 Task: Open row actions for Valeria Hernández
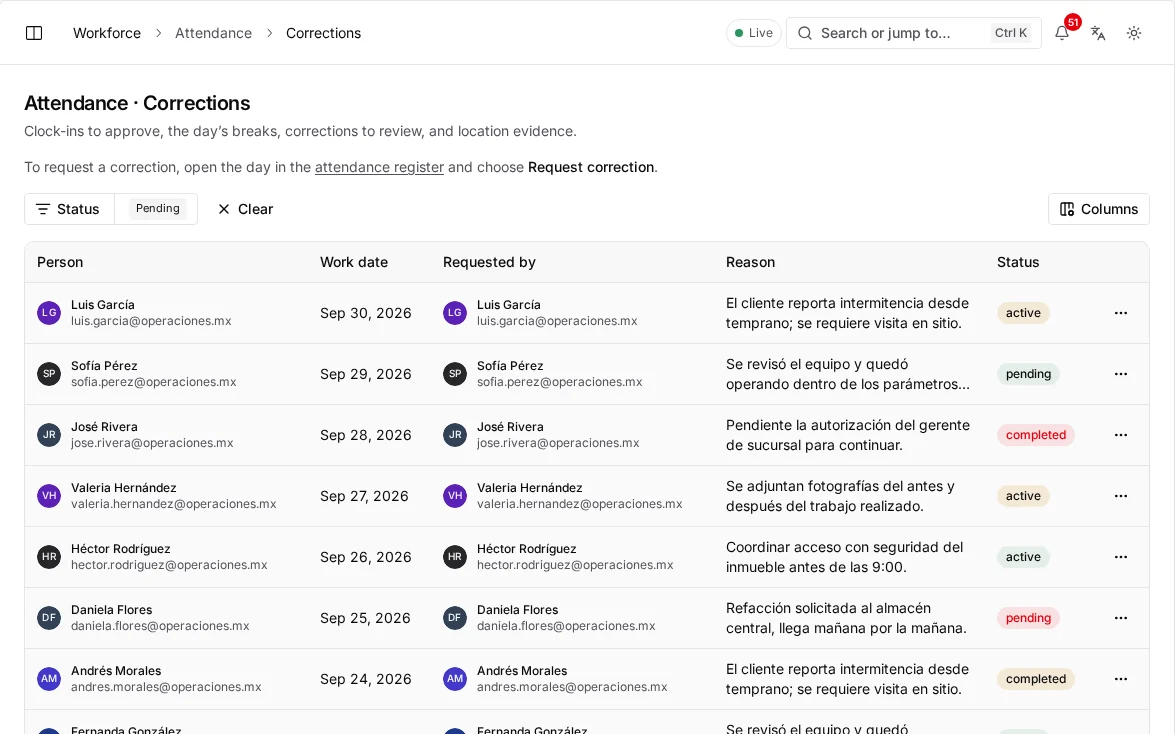1120,496
